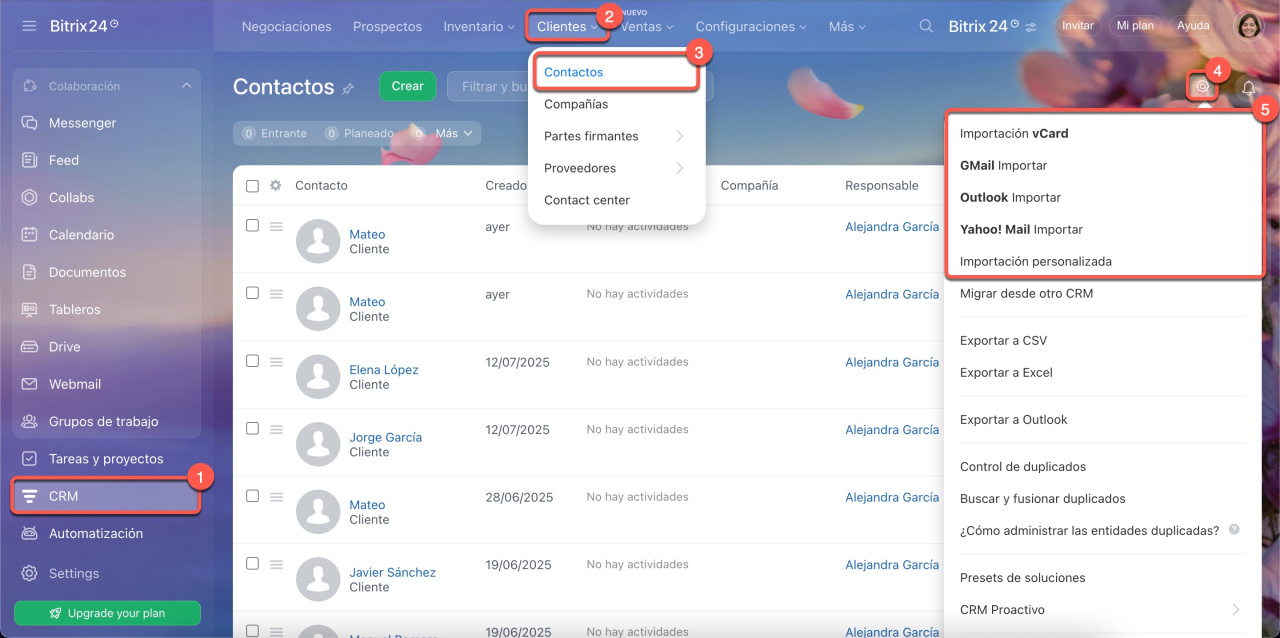The height and width of the screenshot is (638, 1280).
Task: Click the Invitar button
Action: [1077, 26]
